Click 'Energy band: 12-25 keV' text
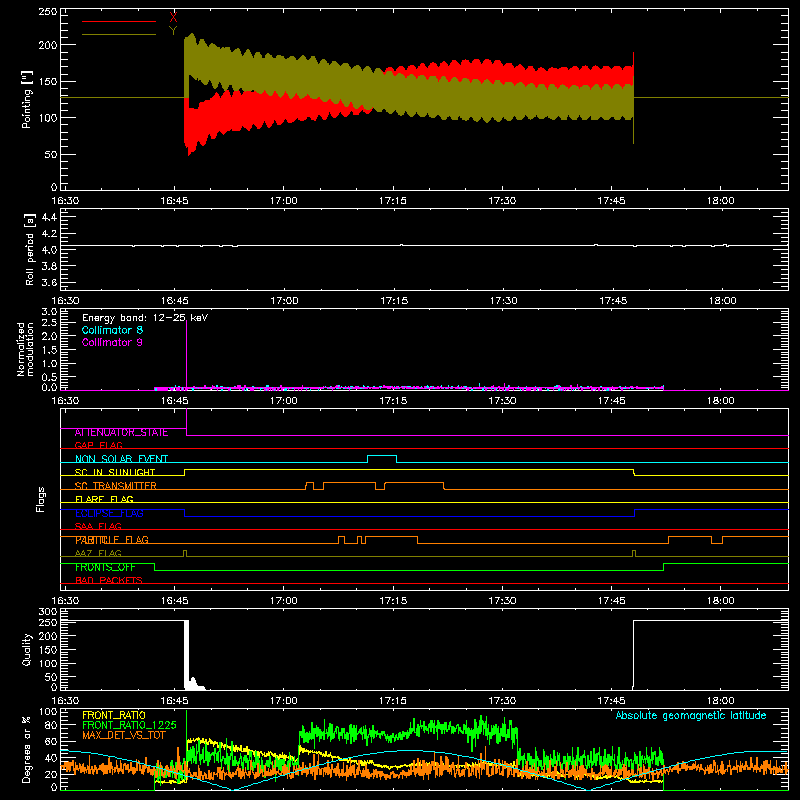The width and height of the screenshot is (800, 800). click(145, 318)
